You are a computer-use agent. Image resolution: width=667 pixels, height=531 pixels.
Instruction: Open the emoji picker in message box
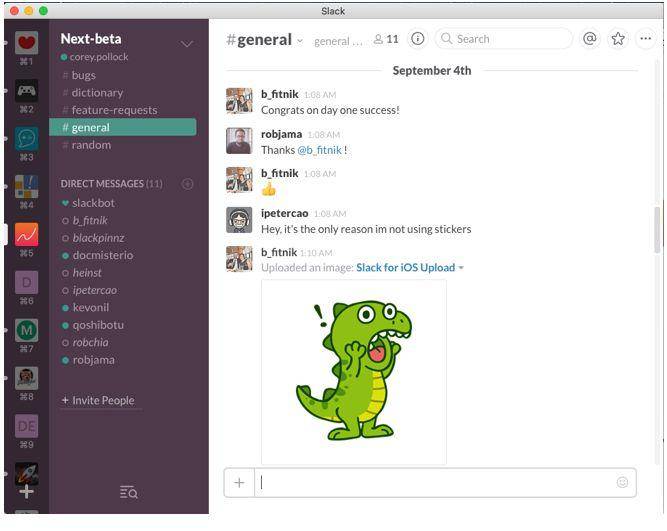[622, 482]
